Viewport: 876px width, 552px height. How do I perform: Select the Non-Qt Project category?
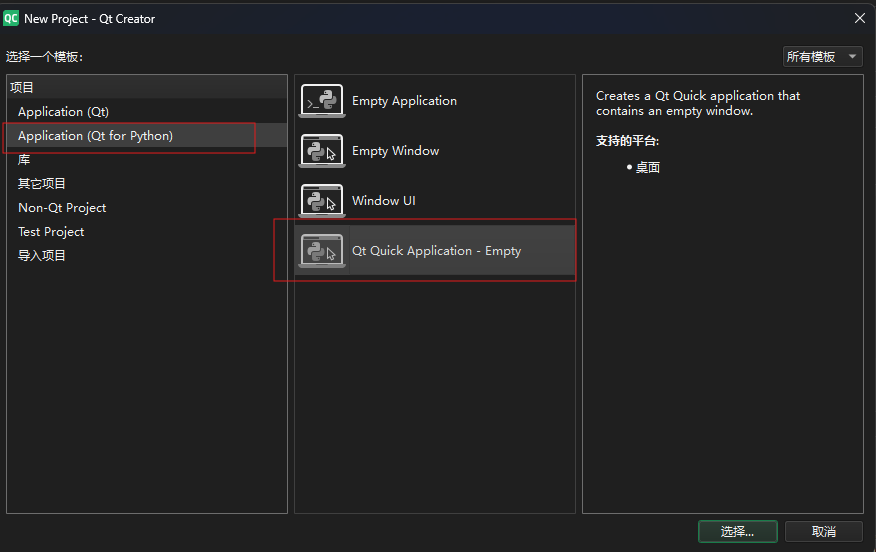[147, 208]
